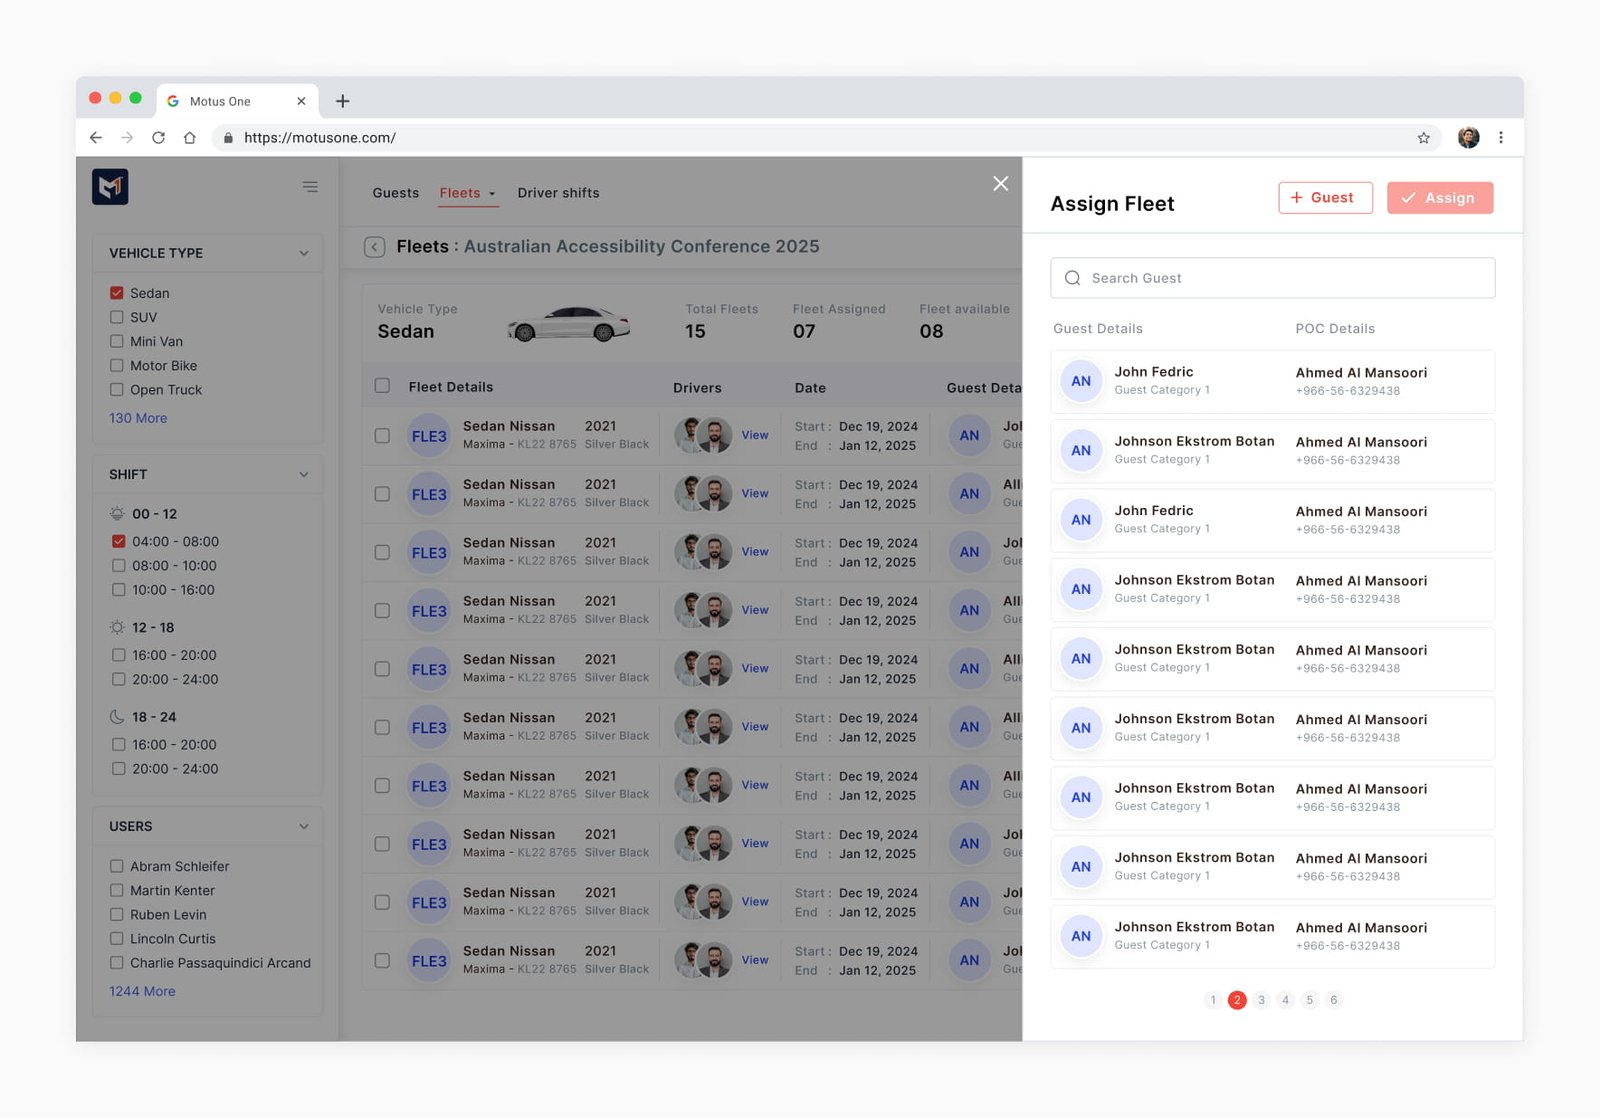Click the browser back arrow

(x=96, y=138)
